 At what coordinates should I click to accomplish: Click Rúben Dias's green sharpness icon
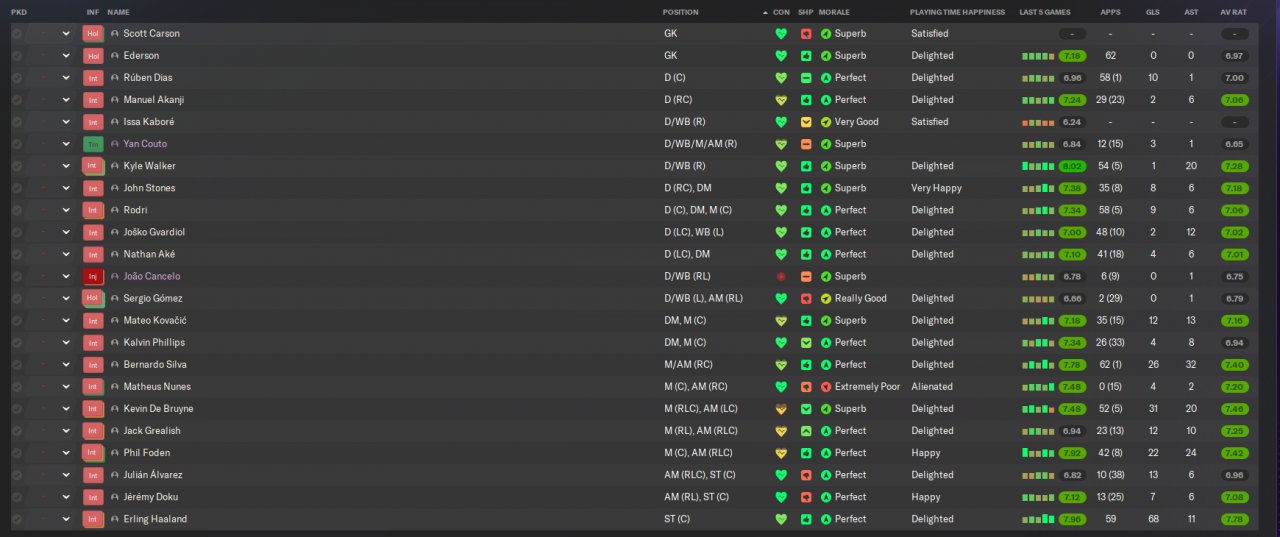click(806, 77)
